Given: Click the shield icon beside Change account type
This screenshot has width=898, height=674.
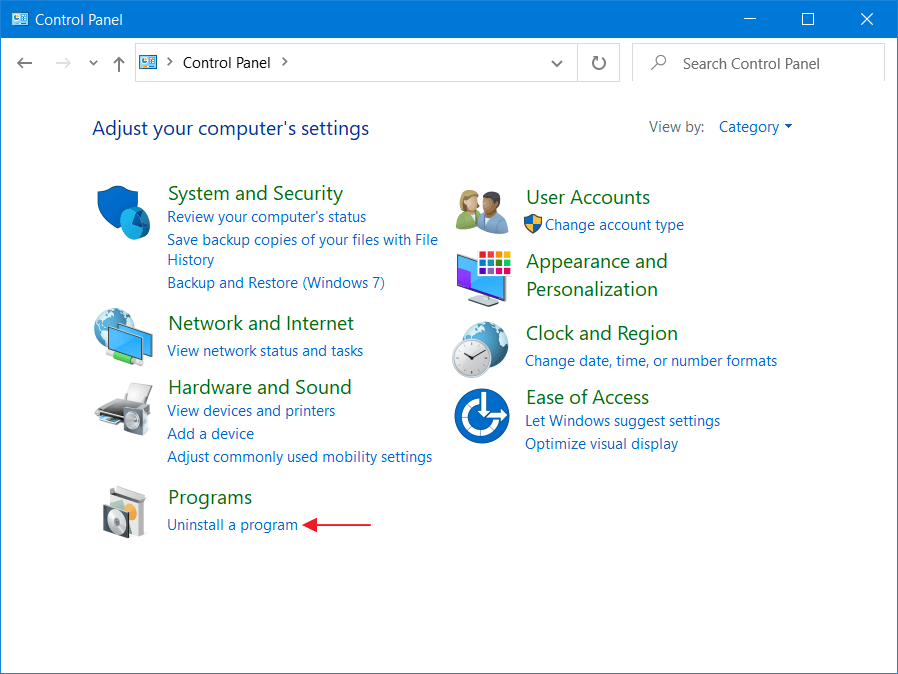Looking at the screenshot, I should point(533,224).
